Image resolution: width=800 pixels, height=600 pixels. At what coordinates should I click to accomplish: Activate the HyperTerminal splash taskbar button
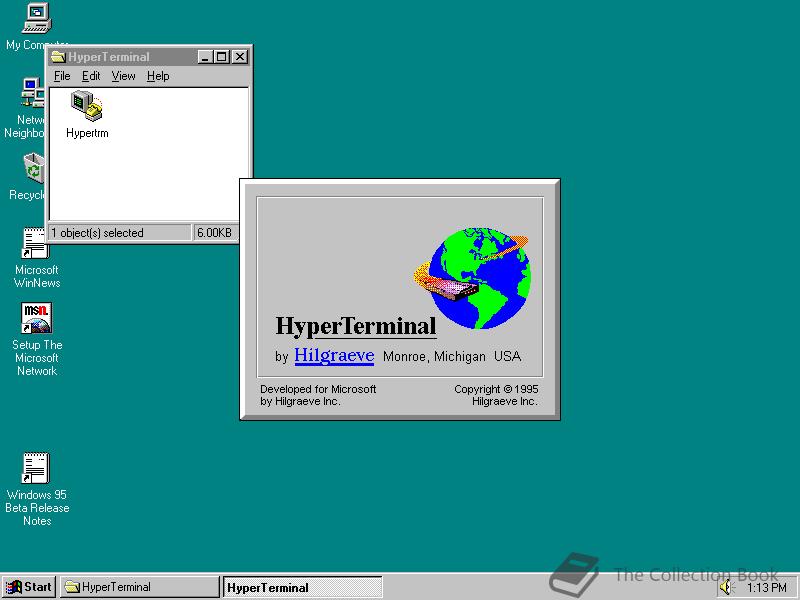point(303,587)
